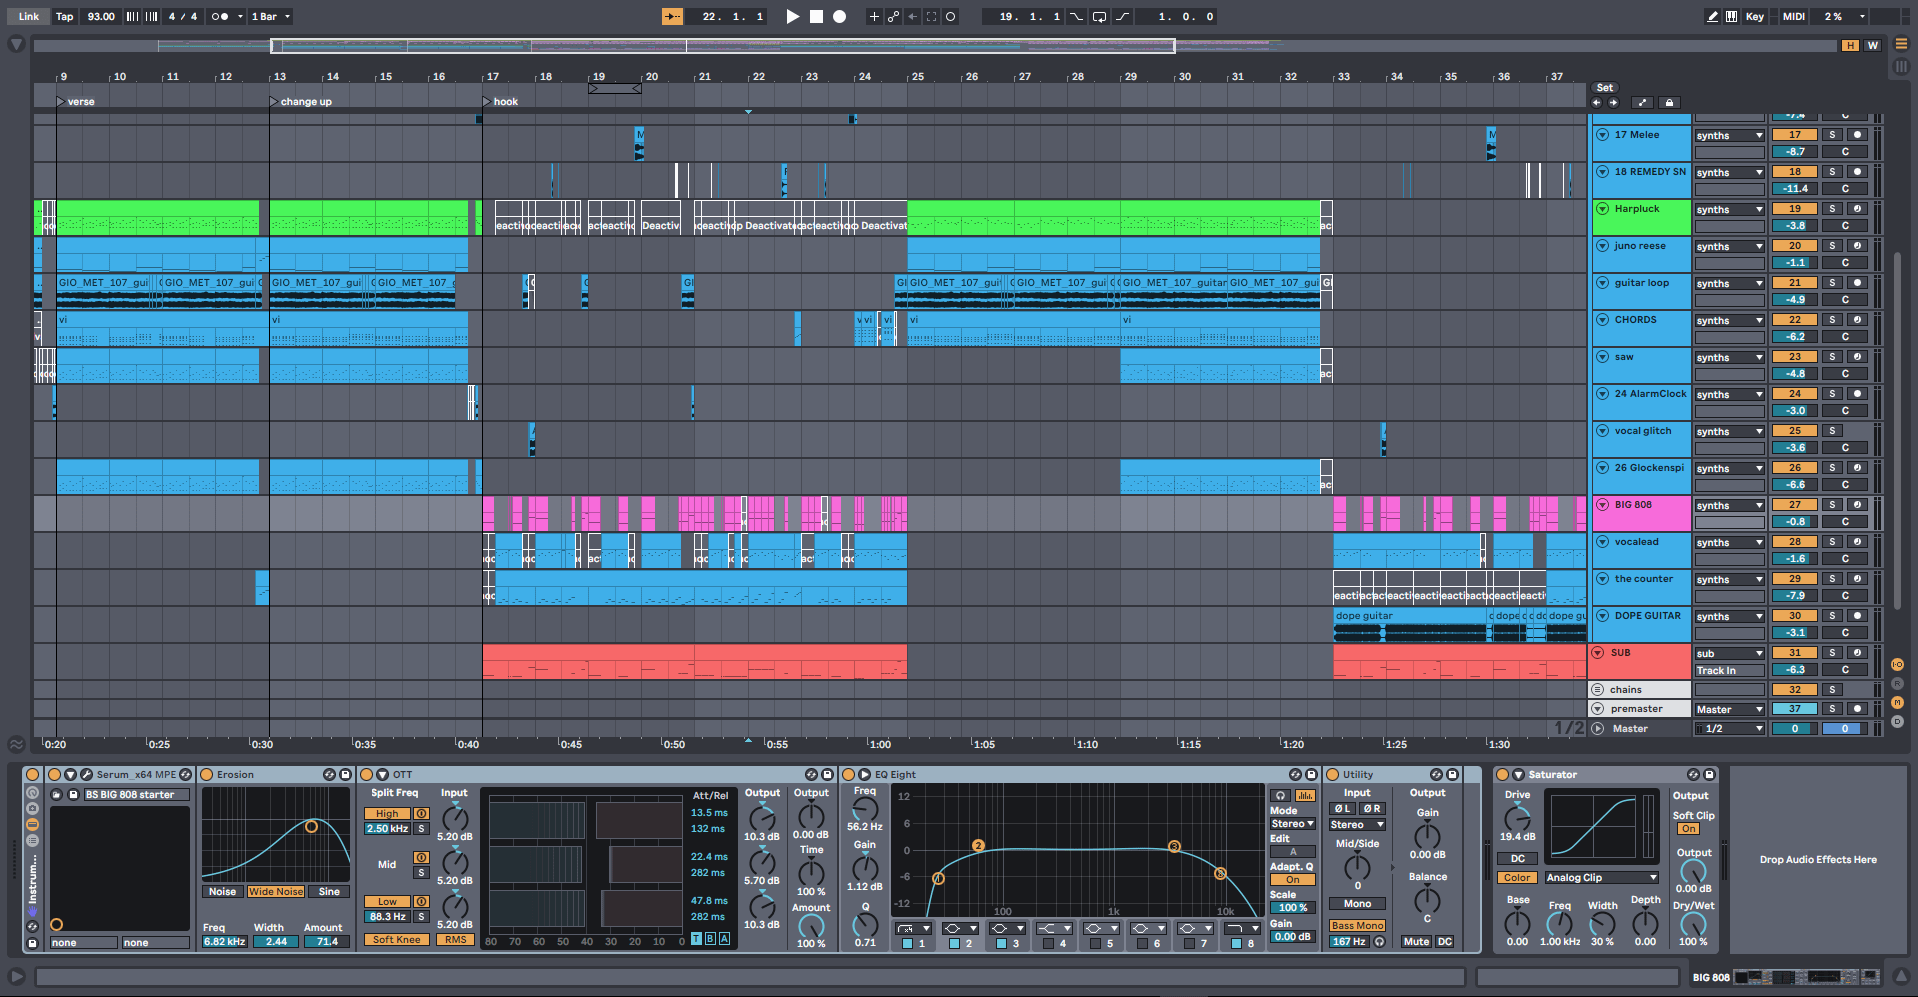Click the Stop button in transport
Screen dimensions: 1918x997
[816, 16]
